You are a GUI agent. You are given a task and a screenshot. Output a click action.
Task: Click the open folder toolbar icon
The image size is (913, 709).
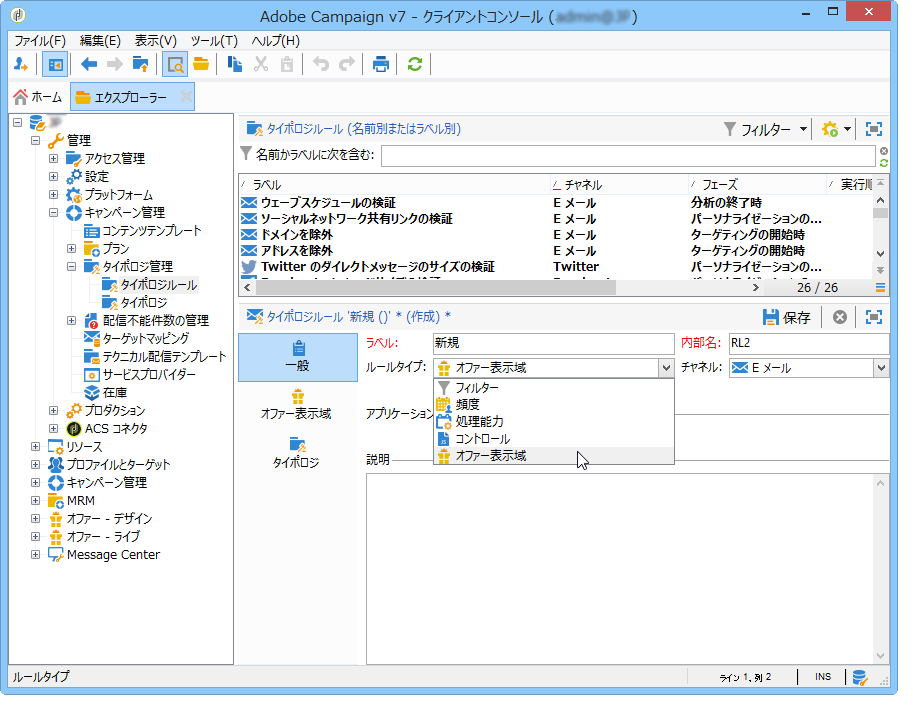201,64
